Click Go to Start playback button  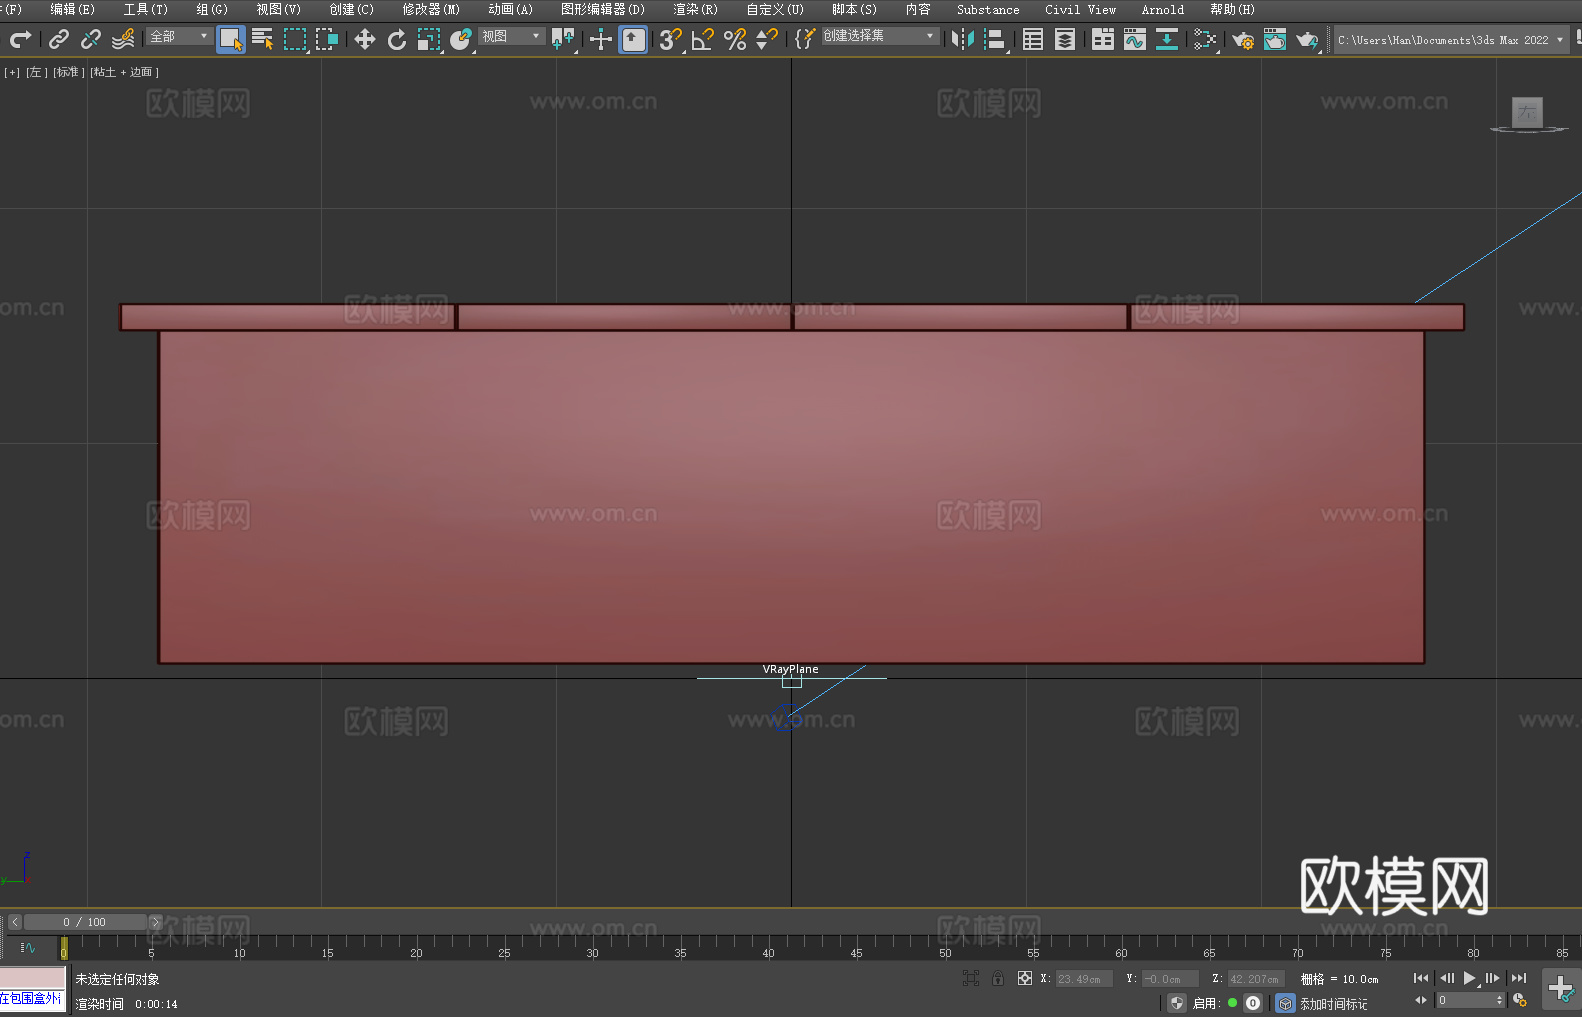(x=1421, y=978)
